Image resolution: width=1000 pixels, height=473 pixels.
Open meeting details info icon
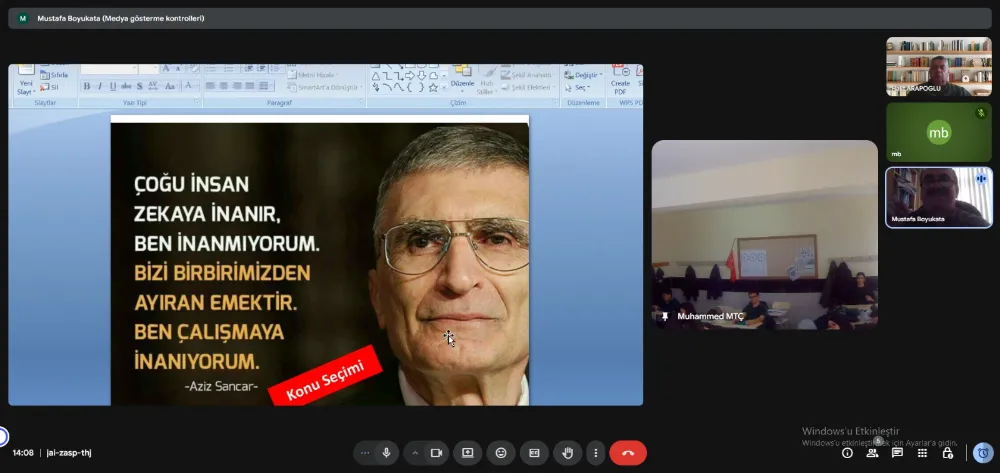click(847, 453)
